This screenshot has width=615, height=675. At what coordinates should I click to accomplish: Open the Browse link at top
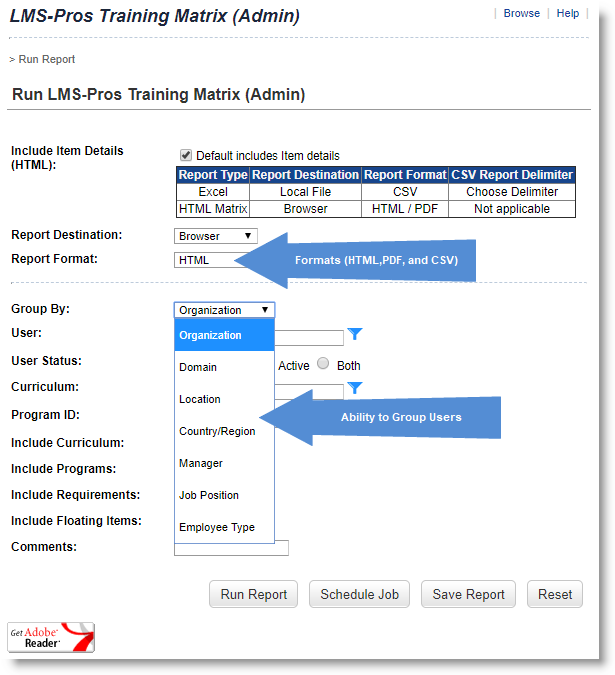click(x=521, y=13)
